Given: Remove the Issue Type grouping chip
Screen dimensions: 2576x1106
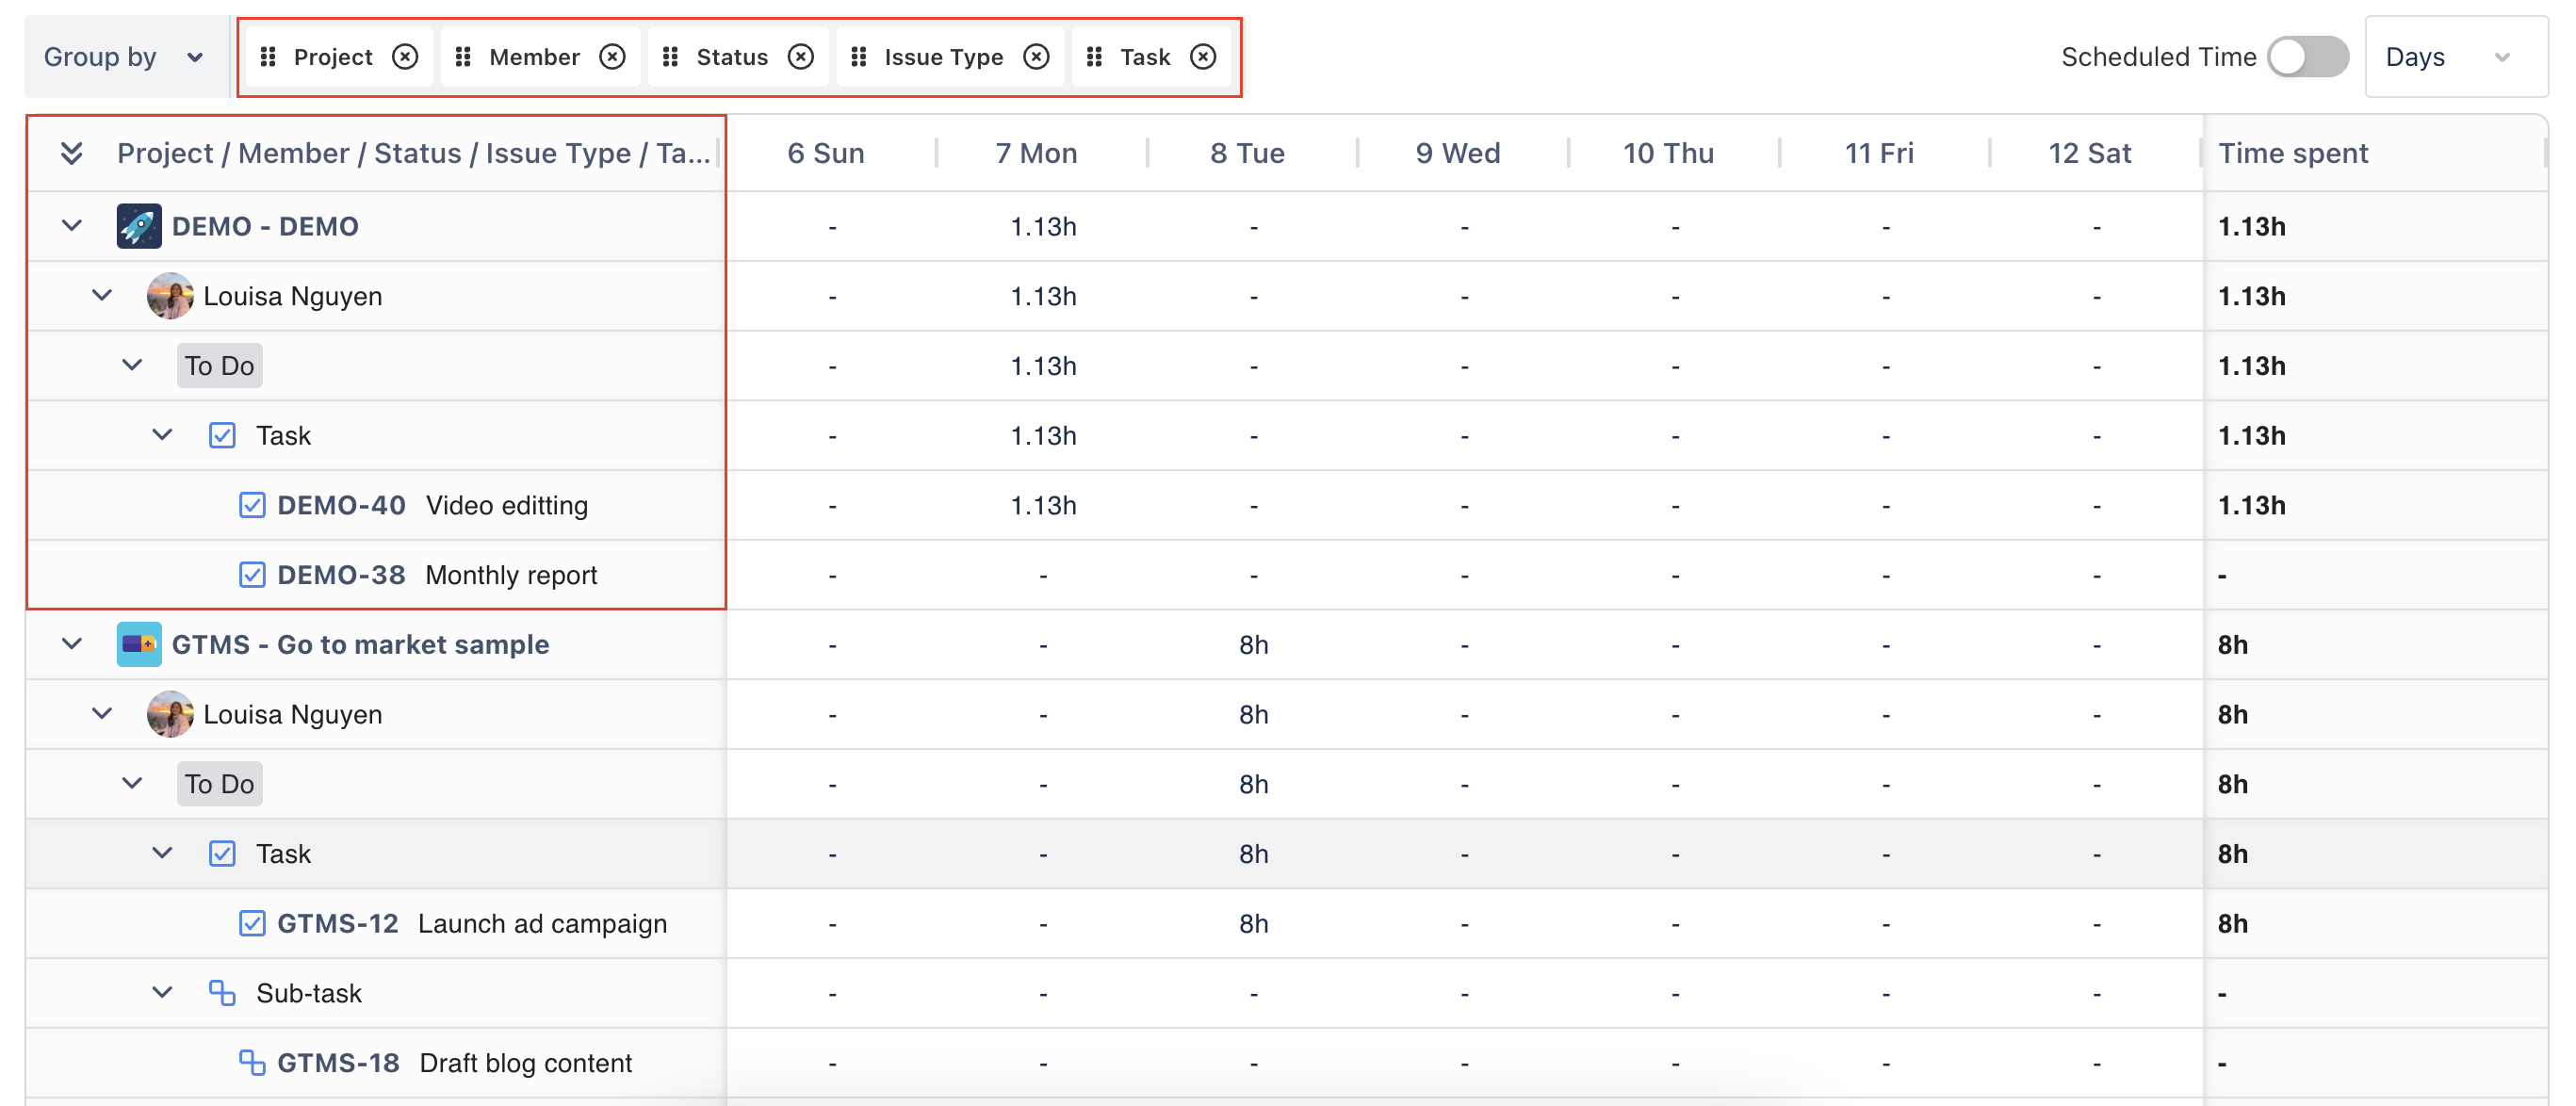Looking at the screenshot, I should tap(1036, 57).
